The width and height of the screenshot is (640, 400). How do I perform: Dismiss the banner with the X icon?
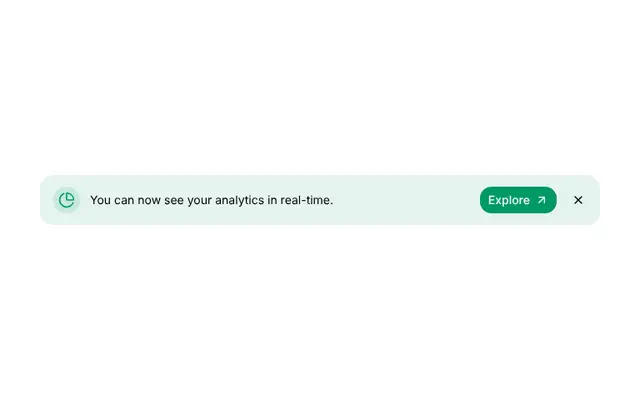[x=578, y=200]
